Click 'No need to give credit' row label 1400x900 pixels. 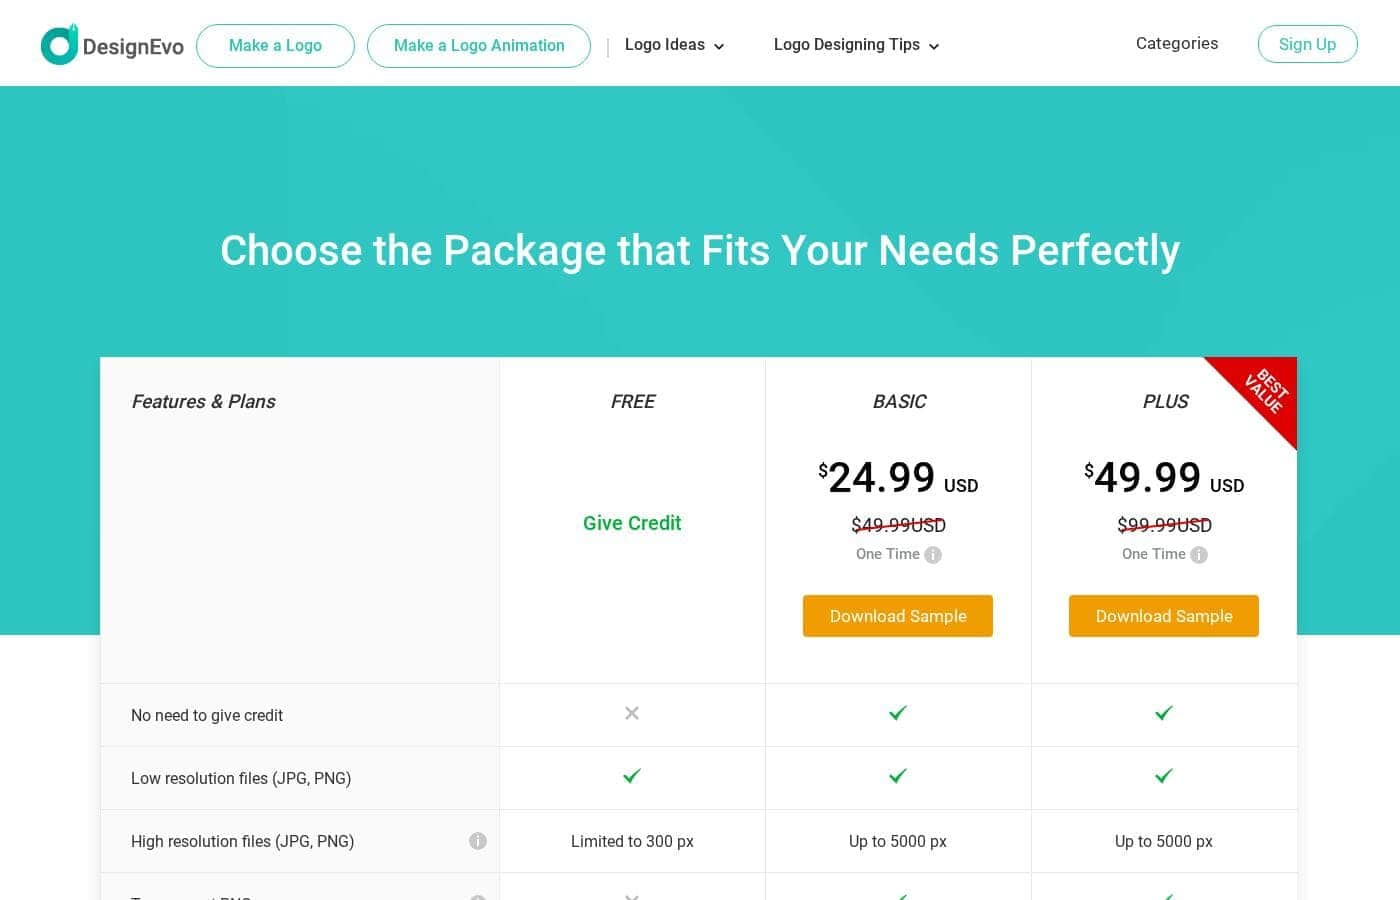[x=207, y=716]
